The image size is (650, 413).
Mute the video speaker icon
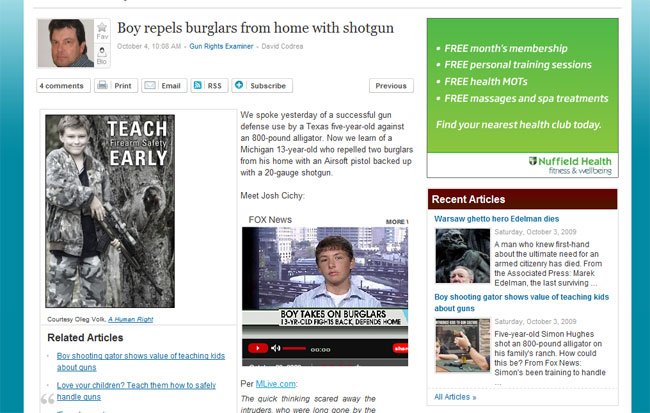point(275,348)
